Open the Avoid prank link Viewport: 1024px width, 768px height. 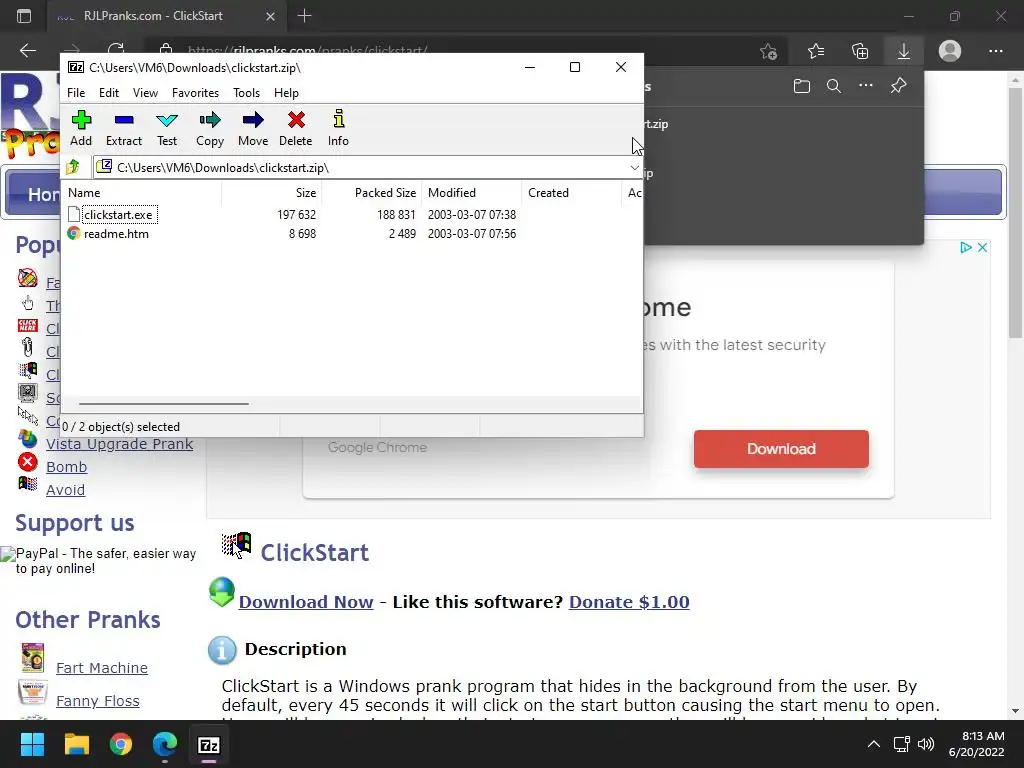pyautogui.click(x=65, y=490)
